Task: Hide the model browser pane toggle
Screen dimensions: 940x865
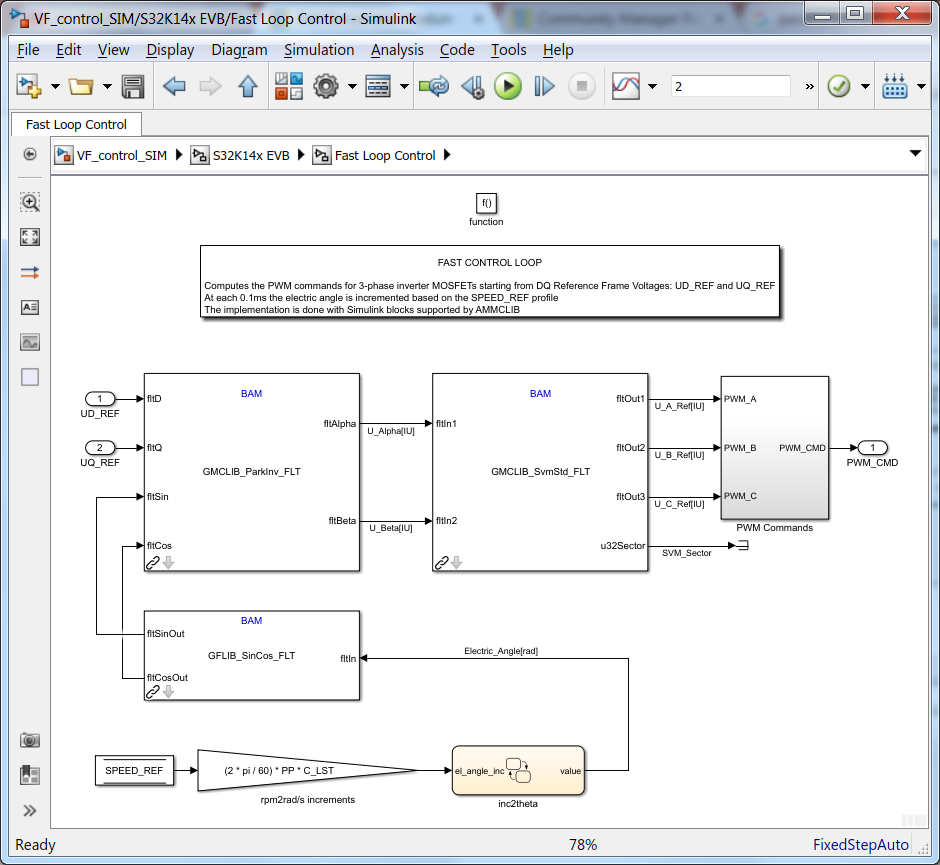Action: 30,154
